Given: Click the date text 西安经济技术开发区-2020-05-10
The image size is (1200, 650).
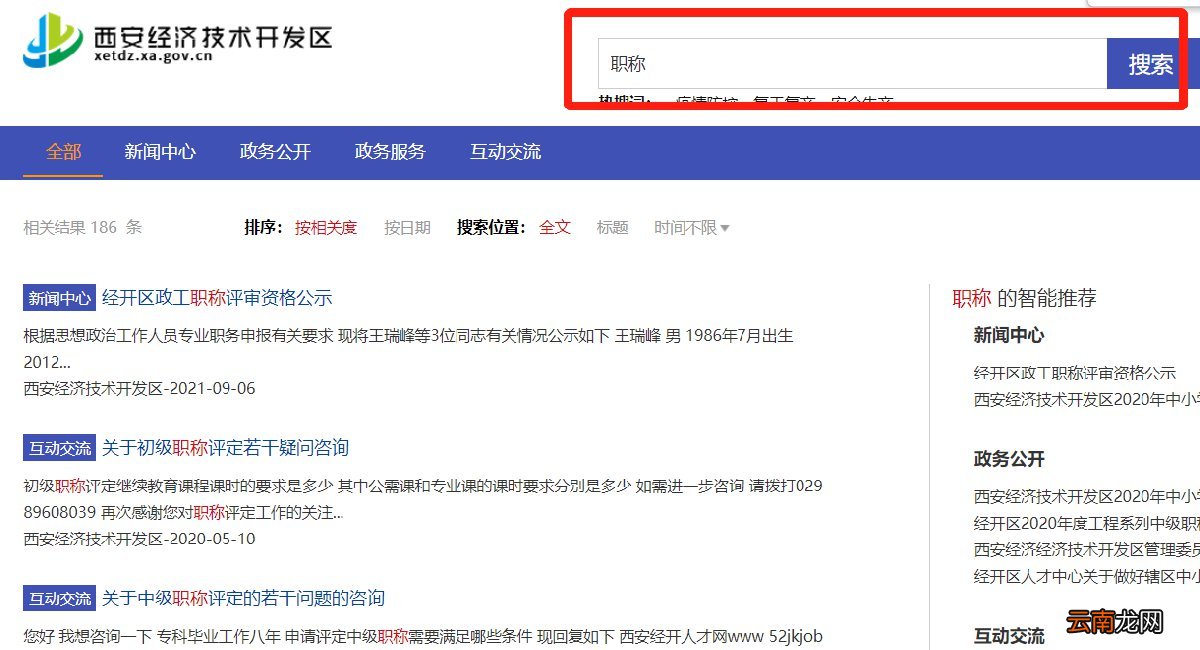Looking at the screenshot, I should [x=139, y=539].
